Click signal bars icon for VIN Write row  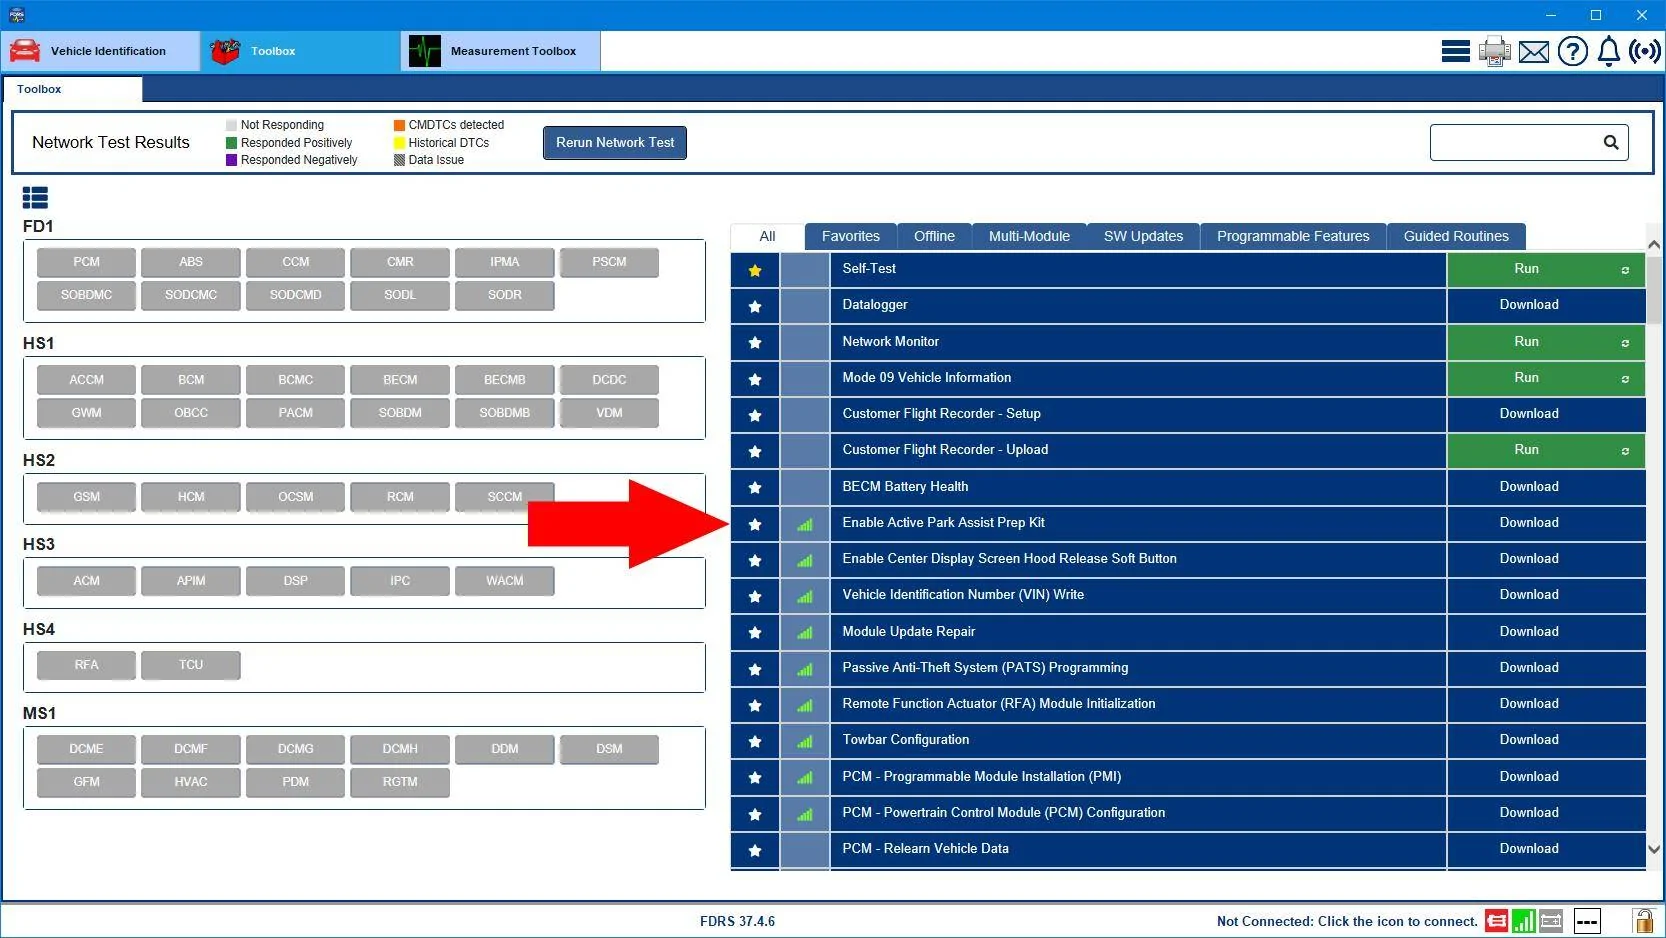805,596
